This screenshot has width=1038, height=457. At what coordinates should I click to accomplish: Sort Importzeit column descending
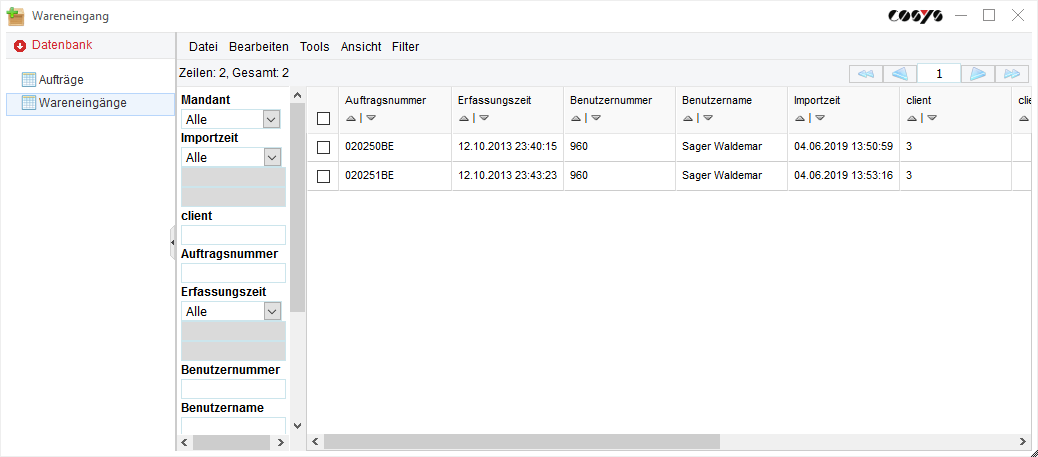820,118
